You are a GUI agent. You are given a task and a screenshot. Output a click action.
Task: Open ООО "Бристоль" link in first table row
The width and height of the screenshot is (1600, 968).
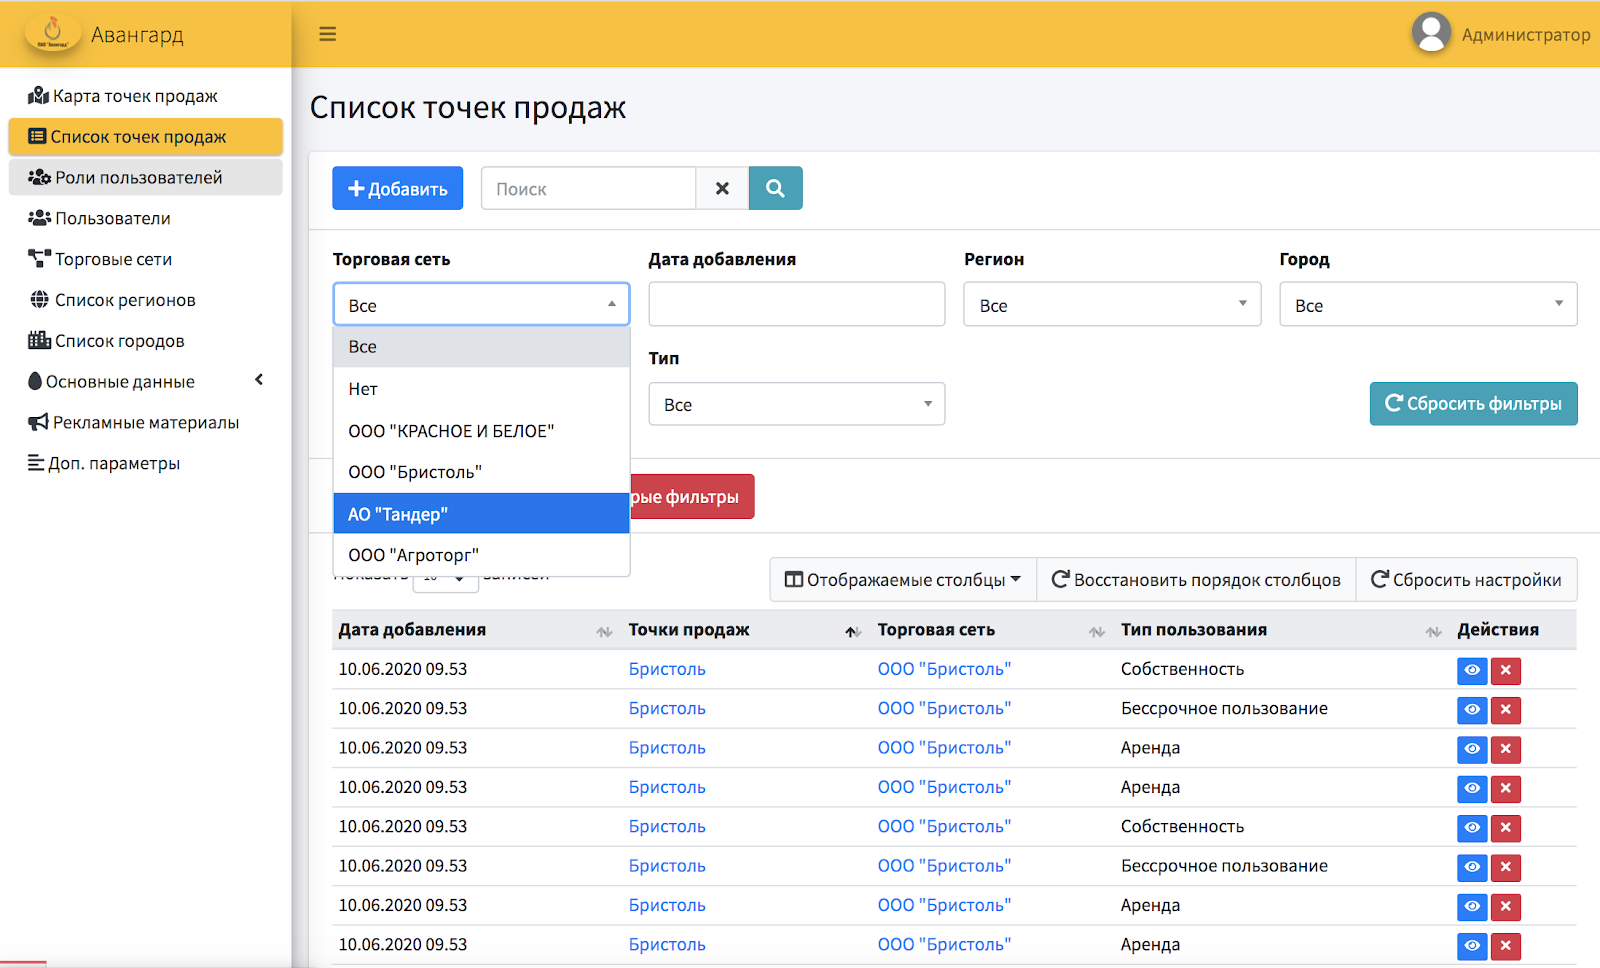coord(944,669)
